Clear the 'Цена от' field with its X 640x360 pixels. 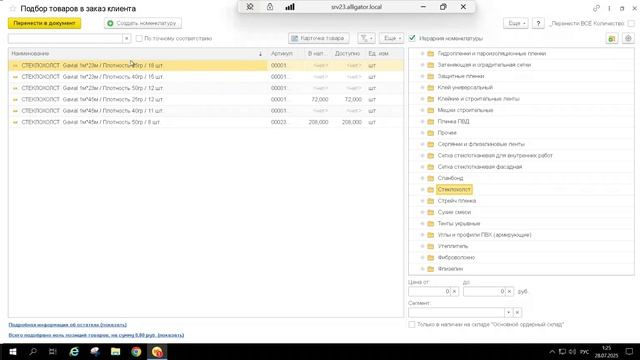pyautogui.click(x=454, y=291)
